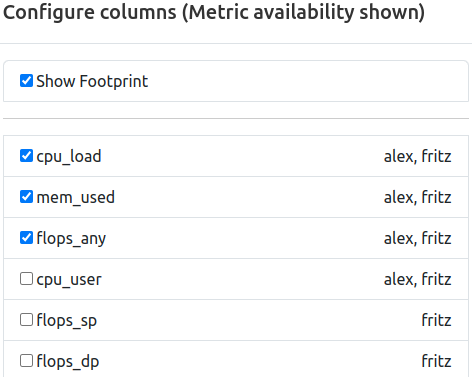
Task: Click the 'Show Footprint' text label
Action: coord(92,82)
